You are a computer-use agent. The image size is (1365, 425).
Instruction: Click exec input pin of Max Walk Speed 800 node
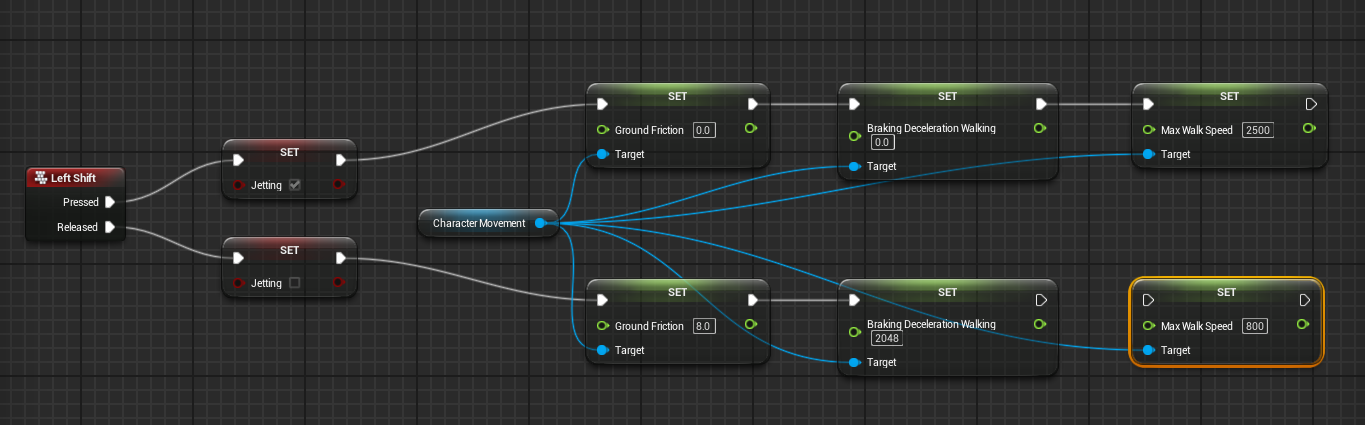pos(1148,300)
